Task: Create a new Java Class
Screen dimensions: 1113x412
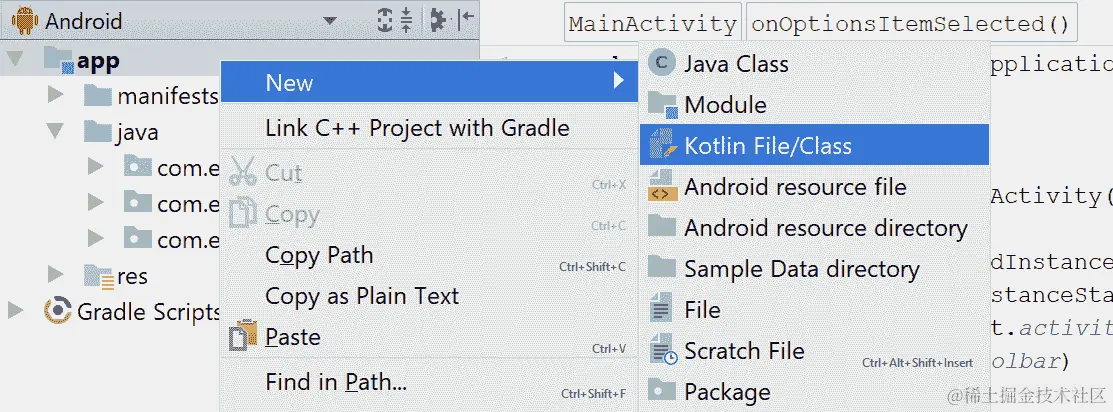Action: coord(814,63)
